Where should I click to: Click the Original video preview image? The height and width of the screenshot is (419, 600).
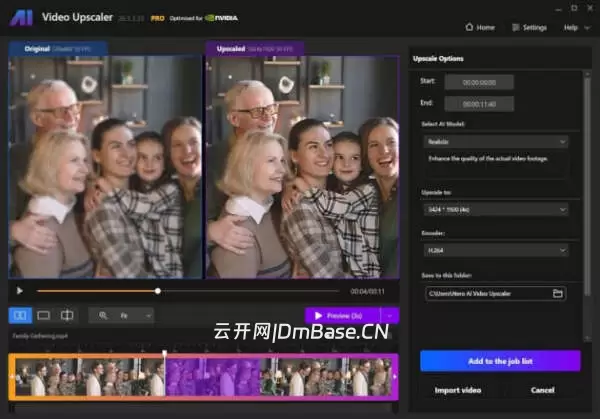coord(105,167)
